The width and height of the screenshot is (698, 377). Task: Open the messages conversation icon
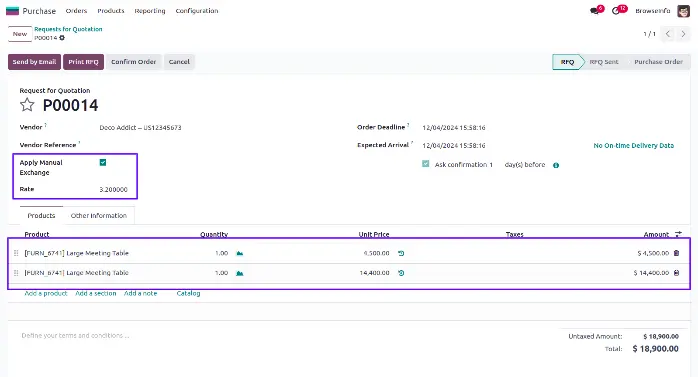point(595,11)
